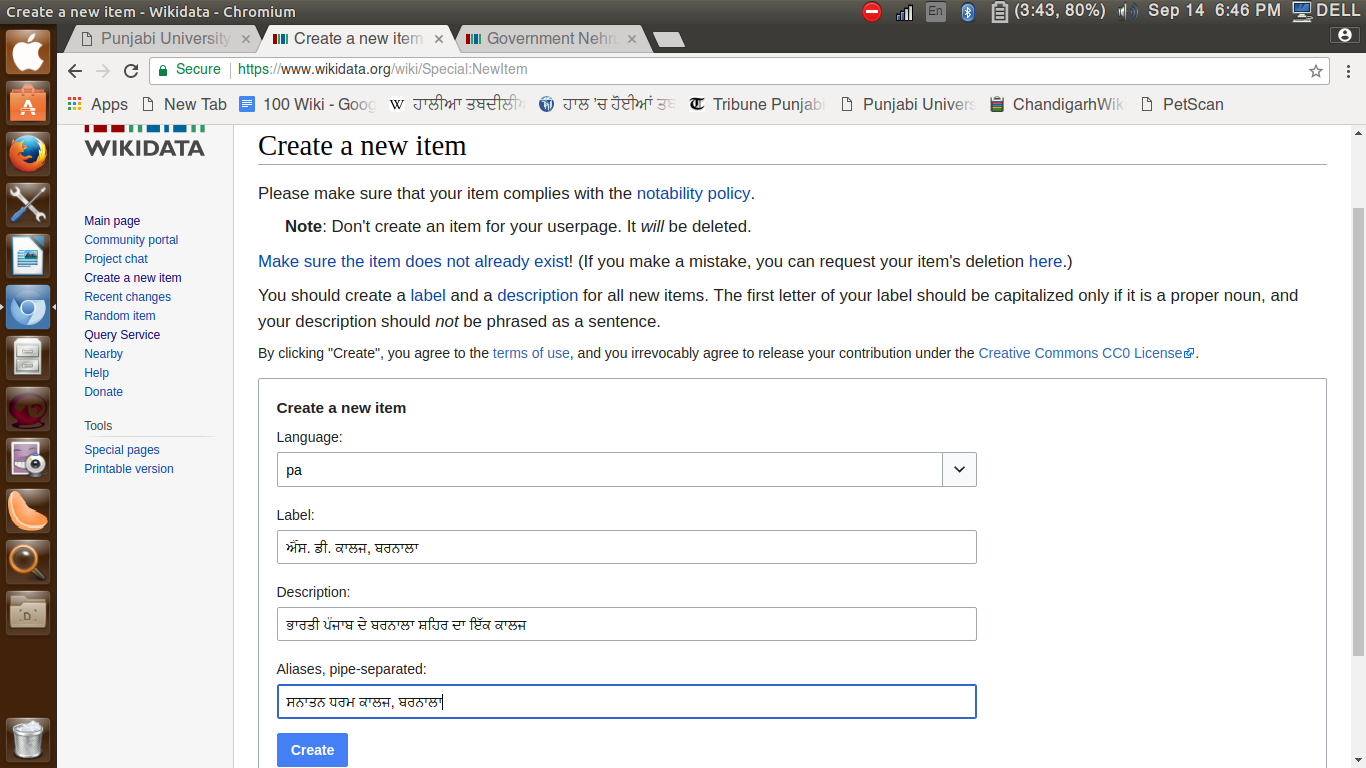Switch to the Government Nehru tab
1366x768 pixels.
click(x=552, y=39)
